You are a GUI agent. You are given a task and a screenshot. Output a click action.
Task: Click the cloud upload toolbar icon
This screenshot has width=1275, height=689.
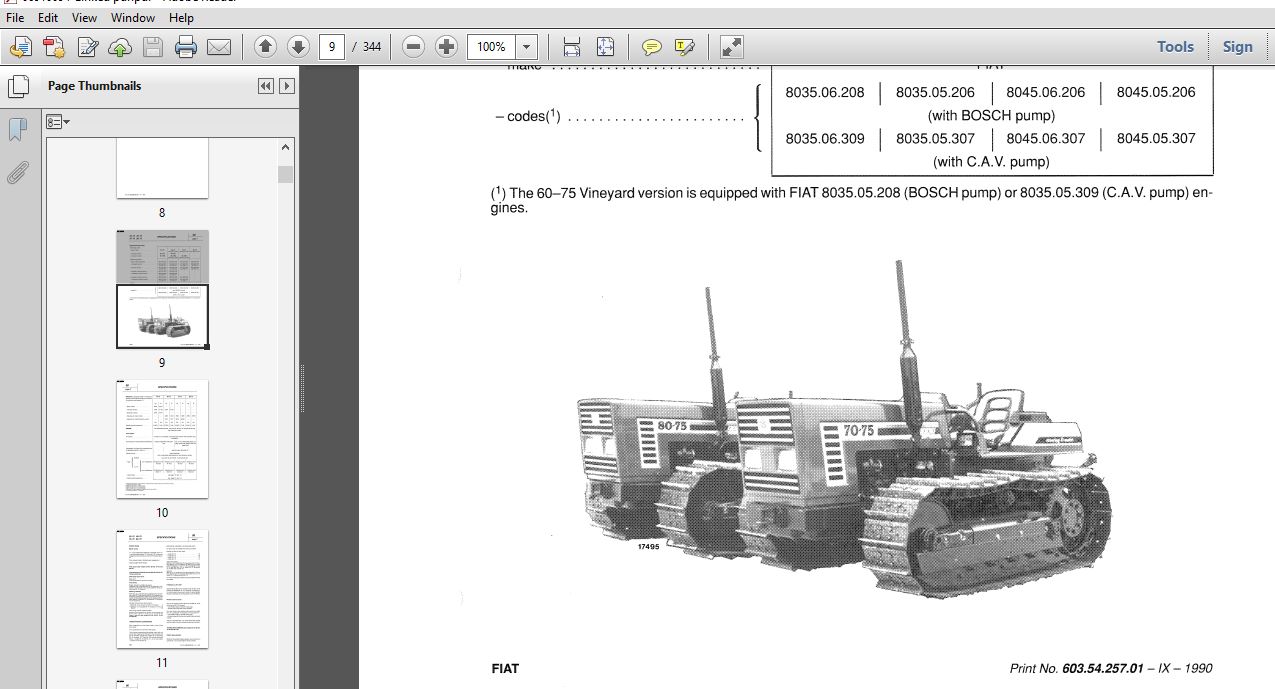[x=120, y=46]
